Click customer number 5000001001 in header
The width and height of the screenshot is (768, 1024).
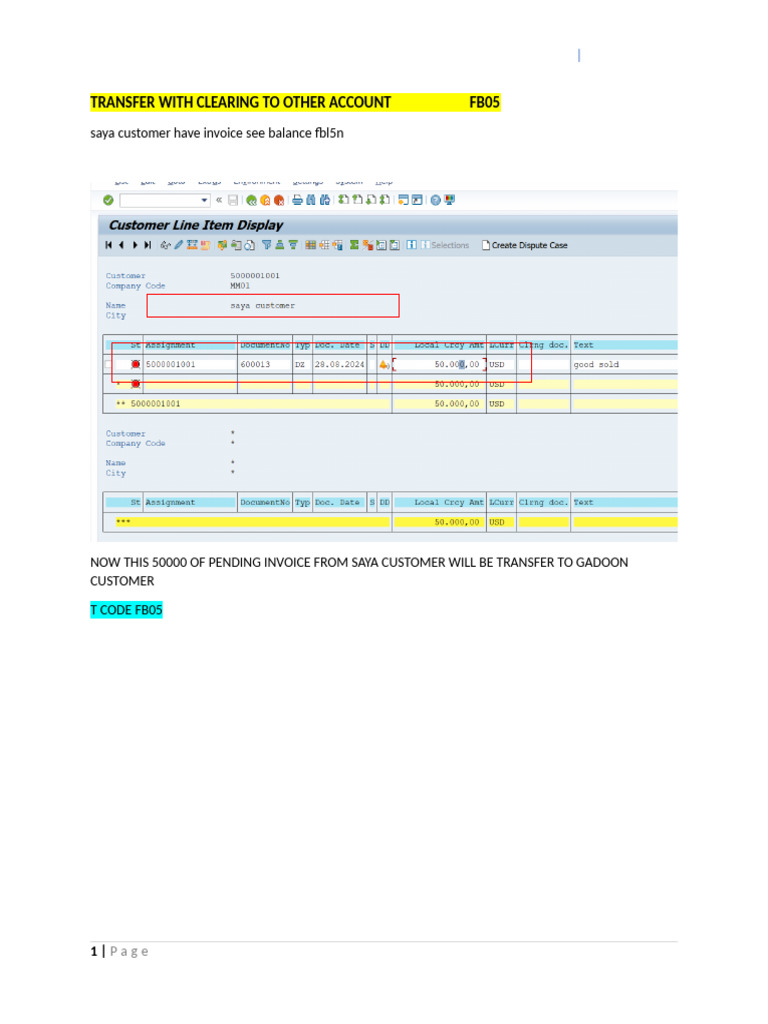[255, 276]
